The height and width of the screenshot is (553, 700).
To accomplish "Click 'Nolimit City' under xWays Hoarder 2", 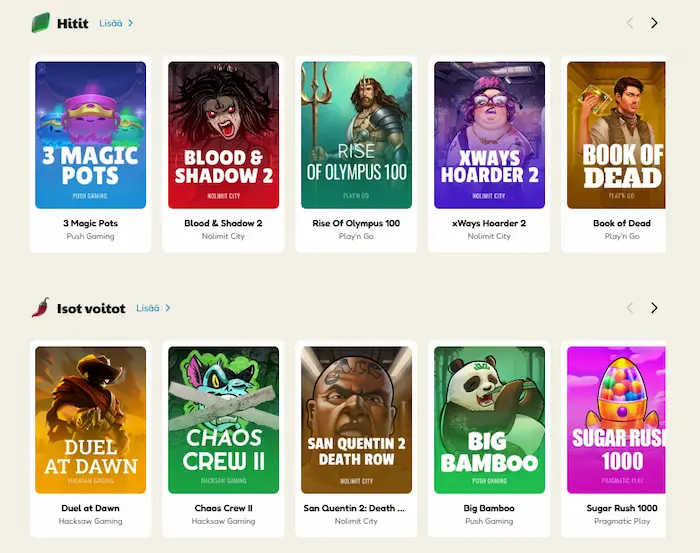I will 489,236.
